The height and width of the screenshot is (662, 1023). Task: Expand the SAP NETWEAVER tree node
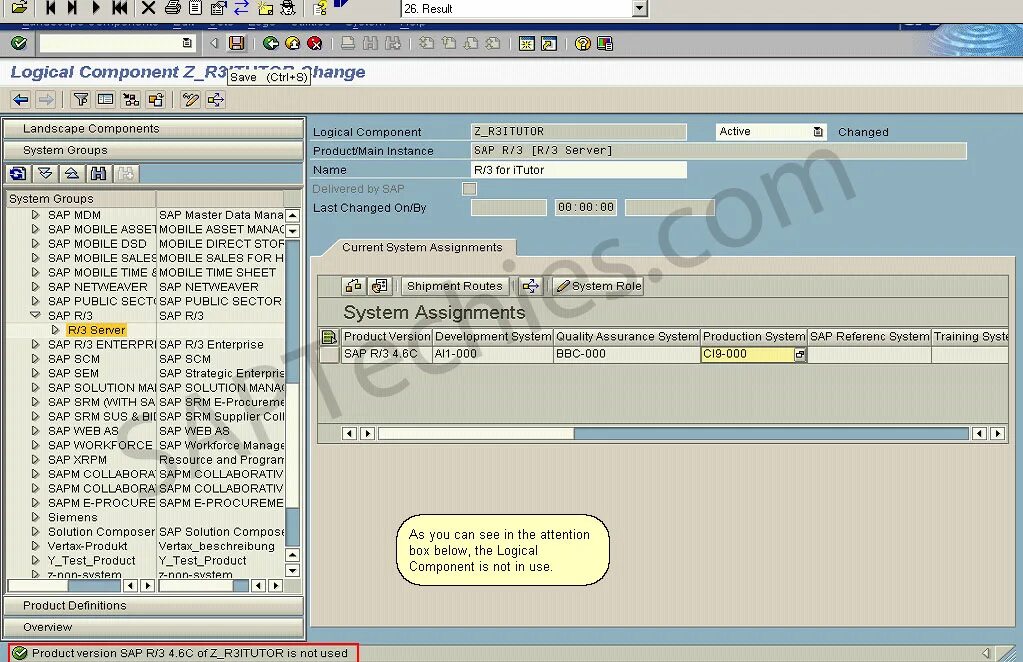tap(35, 286)
